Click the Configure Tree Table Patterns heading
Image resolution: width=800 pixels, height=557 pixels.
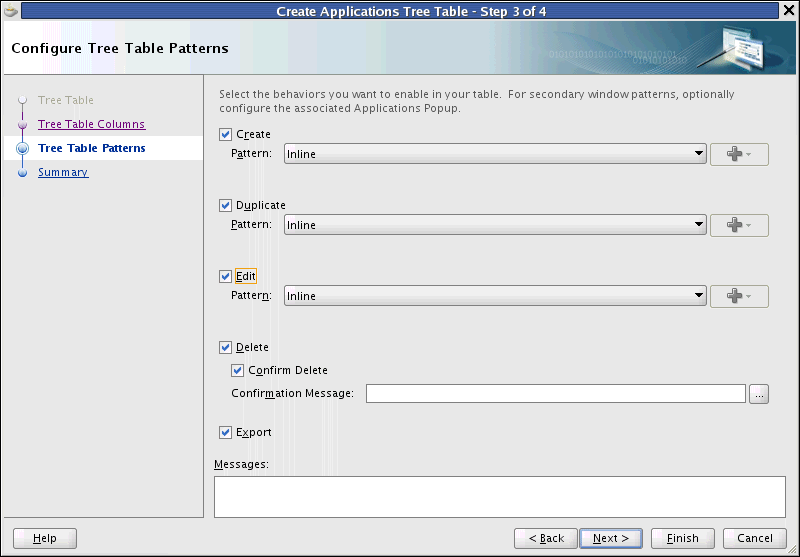(120, 48)
